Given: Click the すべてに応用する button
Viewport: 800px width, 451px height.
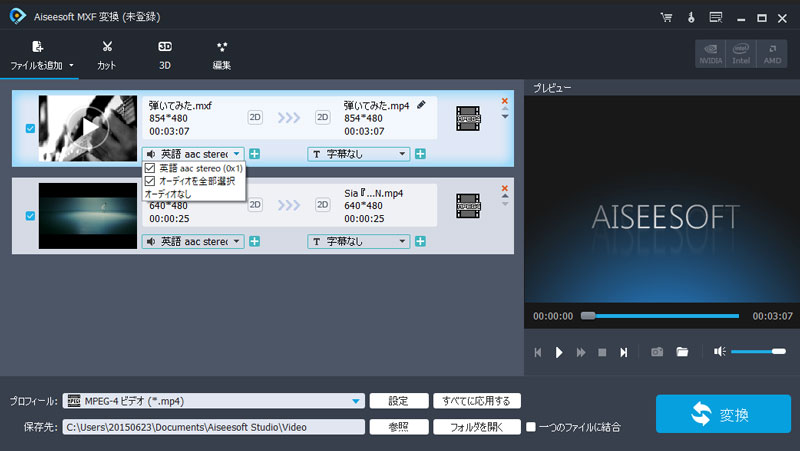Looking at the screenshot, I should tap(477, 401).
